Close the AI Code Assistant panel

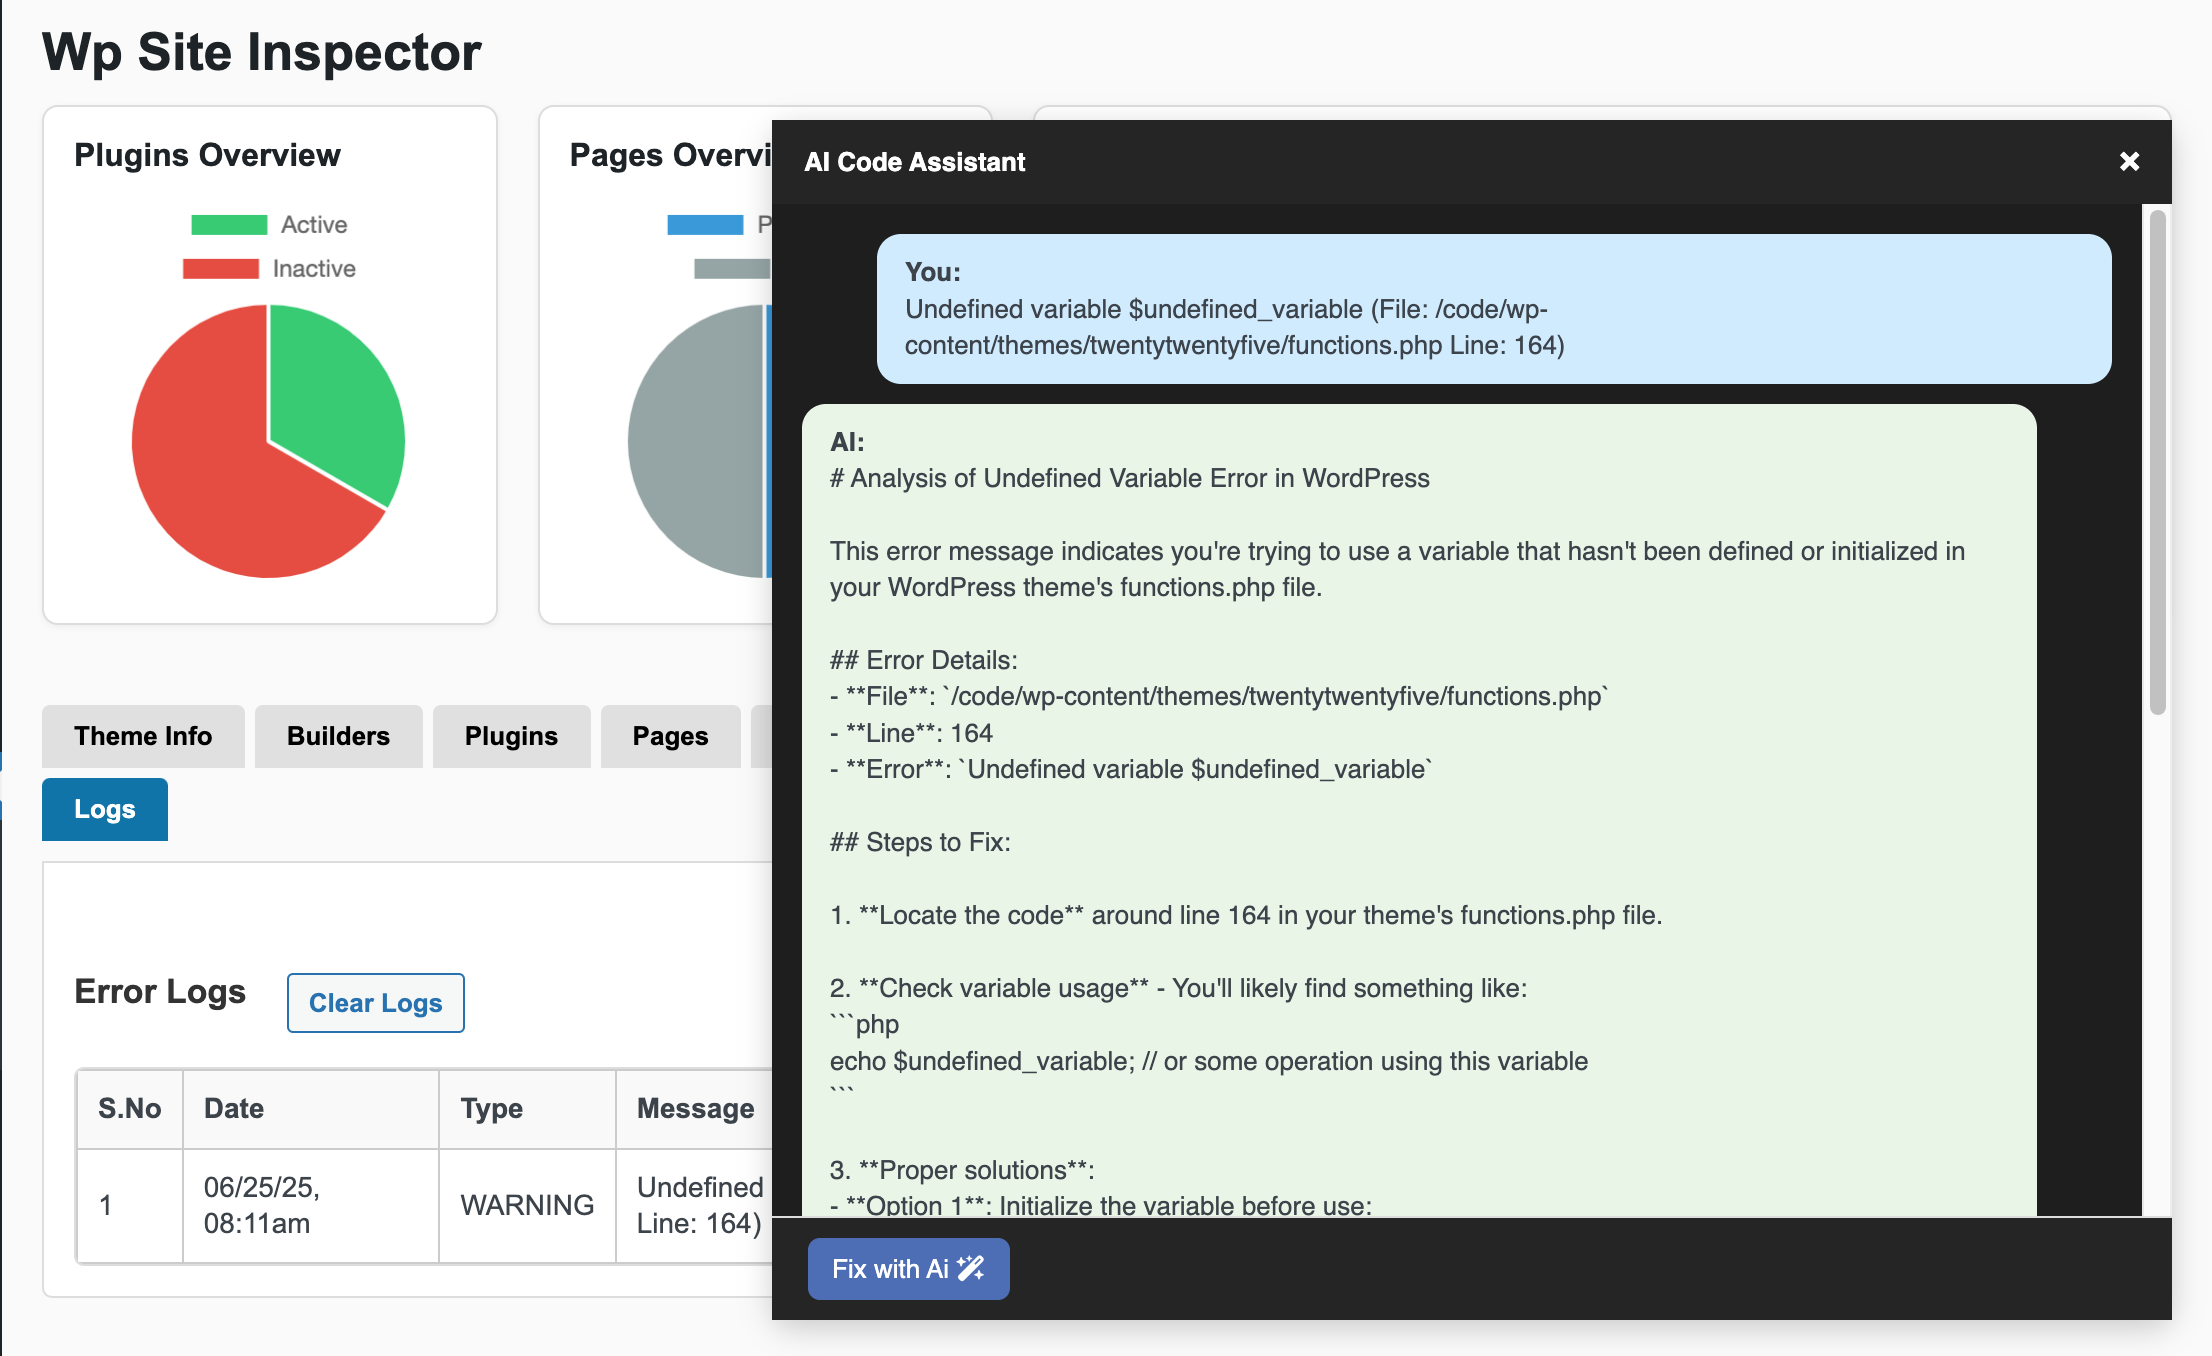coord(2129,161)
